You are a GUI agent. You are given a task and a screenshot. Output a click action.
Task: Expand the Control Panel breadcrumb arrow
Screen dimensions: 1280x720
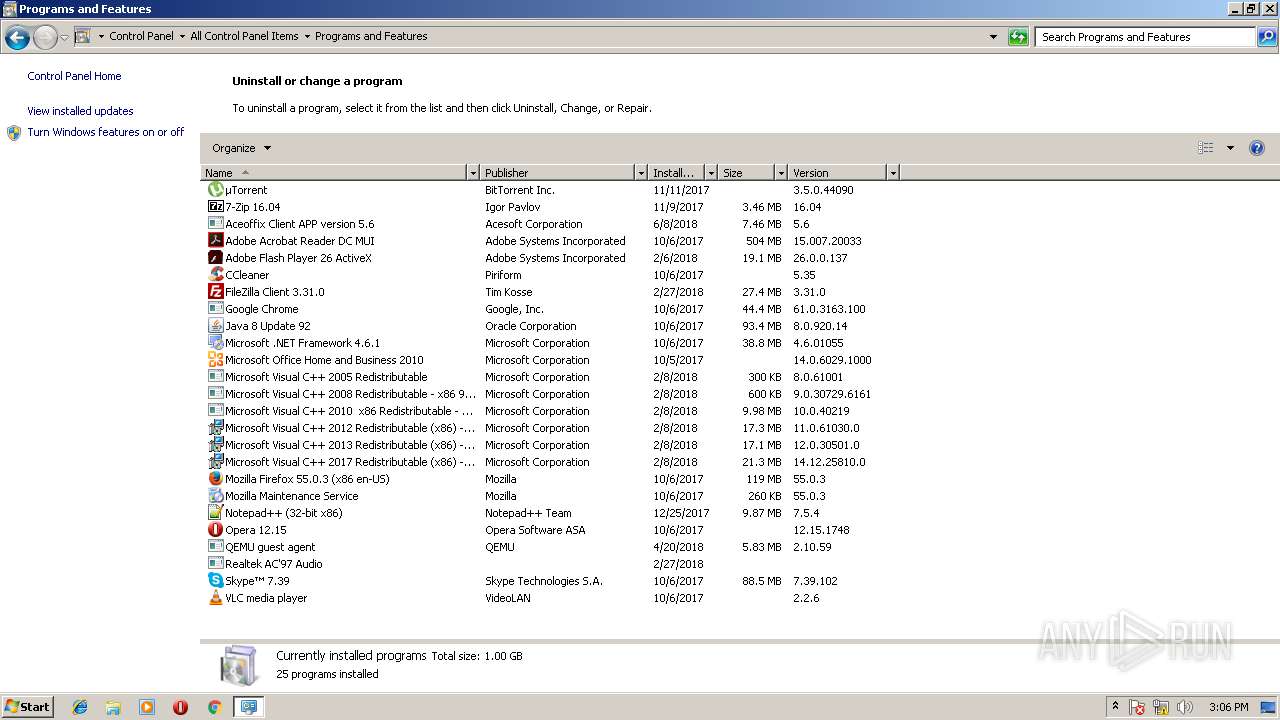point(182,37)
